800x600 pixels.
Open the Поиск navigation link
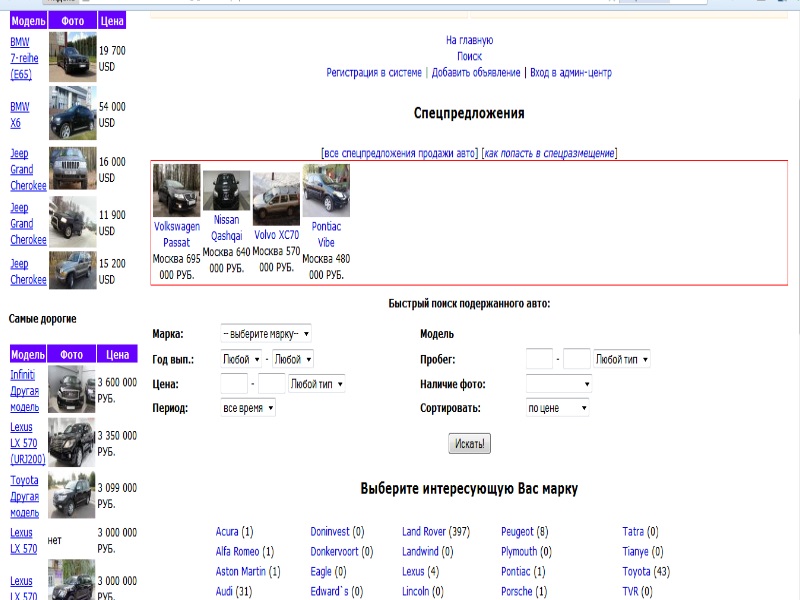click(469, 56)
